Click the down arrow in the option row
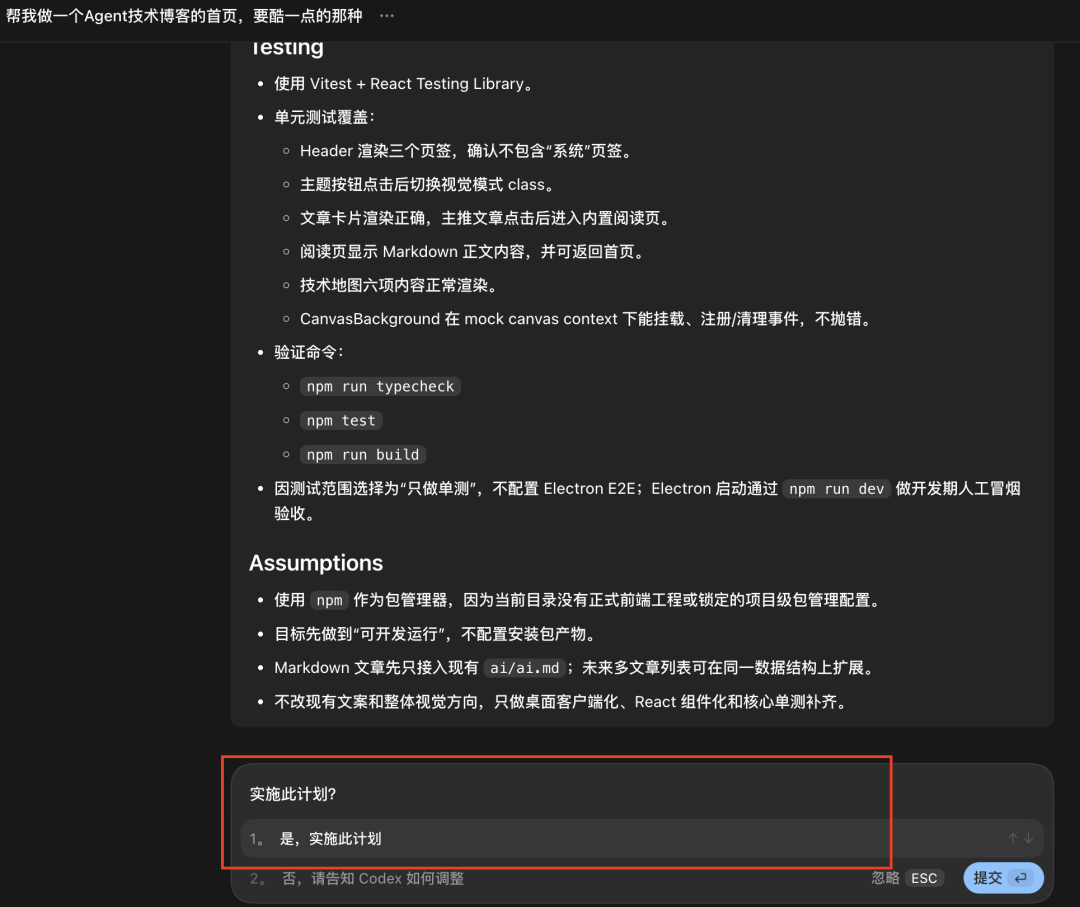 (x=1028, y=838)
